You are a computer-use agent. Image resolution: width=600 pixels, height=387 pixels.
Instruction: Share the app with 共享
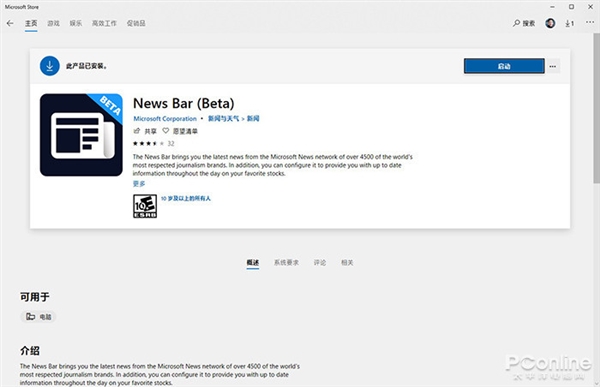pyautogui.click(x=145, y=131)
